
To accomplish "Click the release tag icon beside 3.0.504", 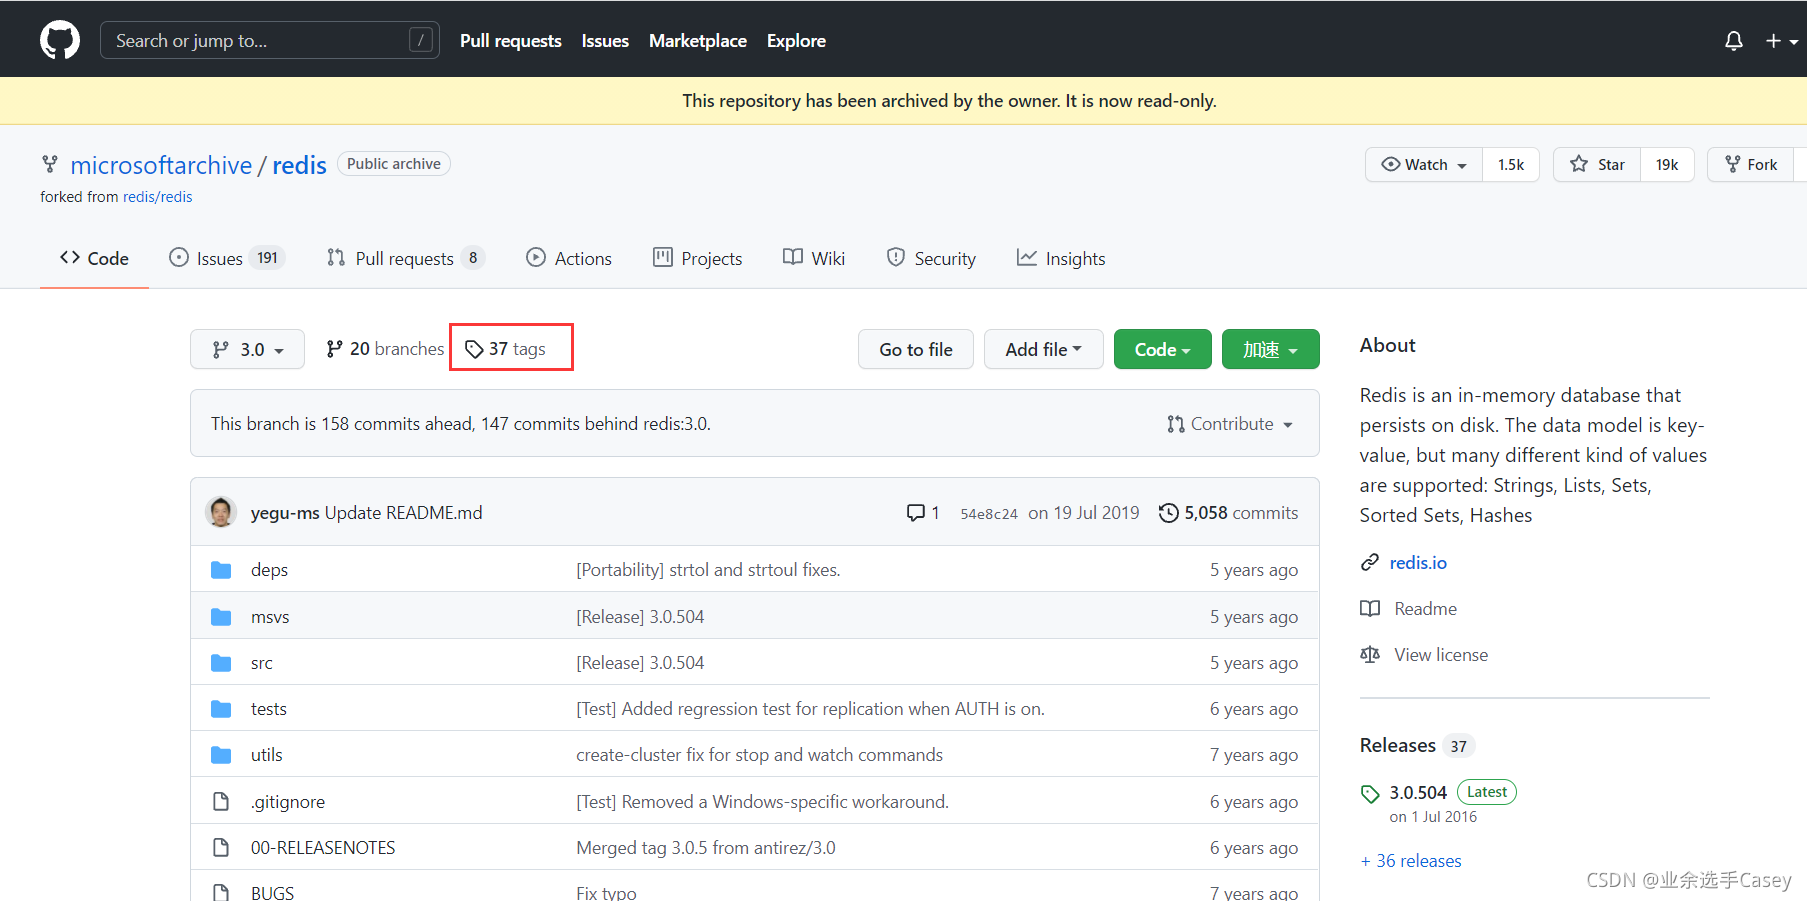I will coord(1370,794).
